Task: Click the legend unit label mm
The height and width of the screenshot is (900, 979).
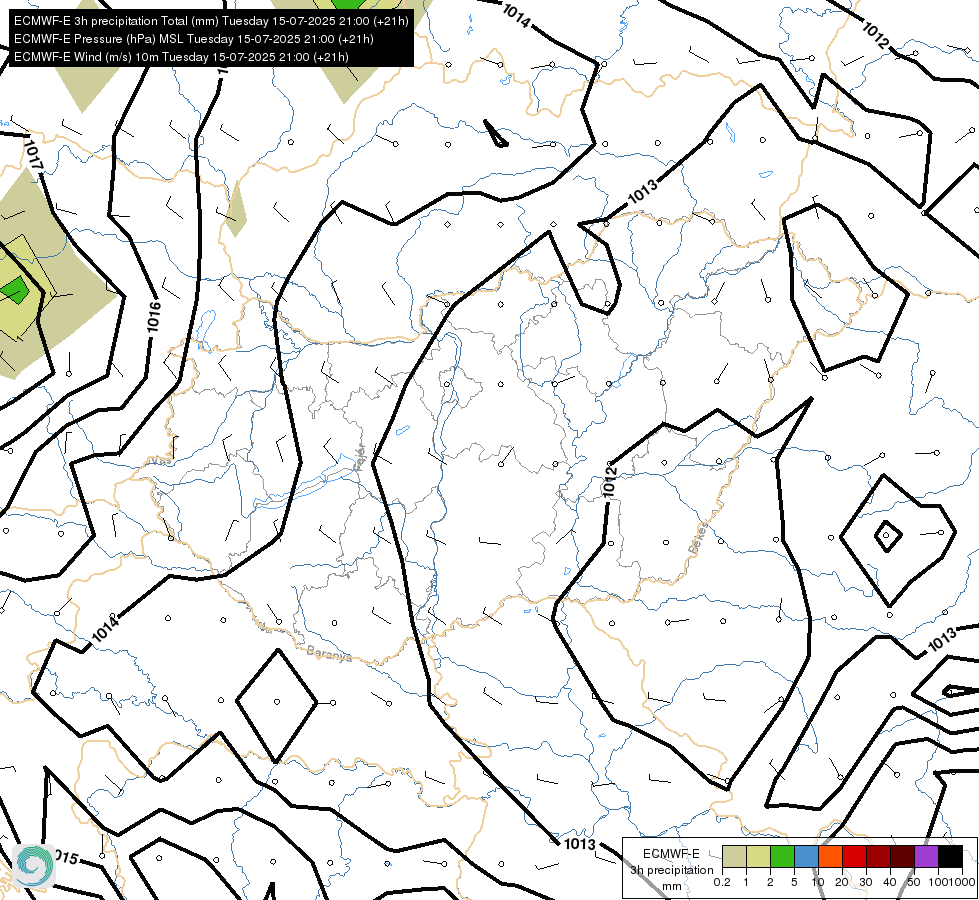Action: (672, 886)
